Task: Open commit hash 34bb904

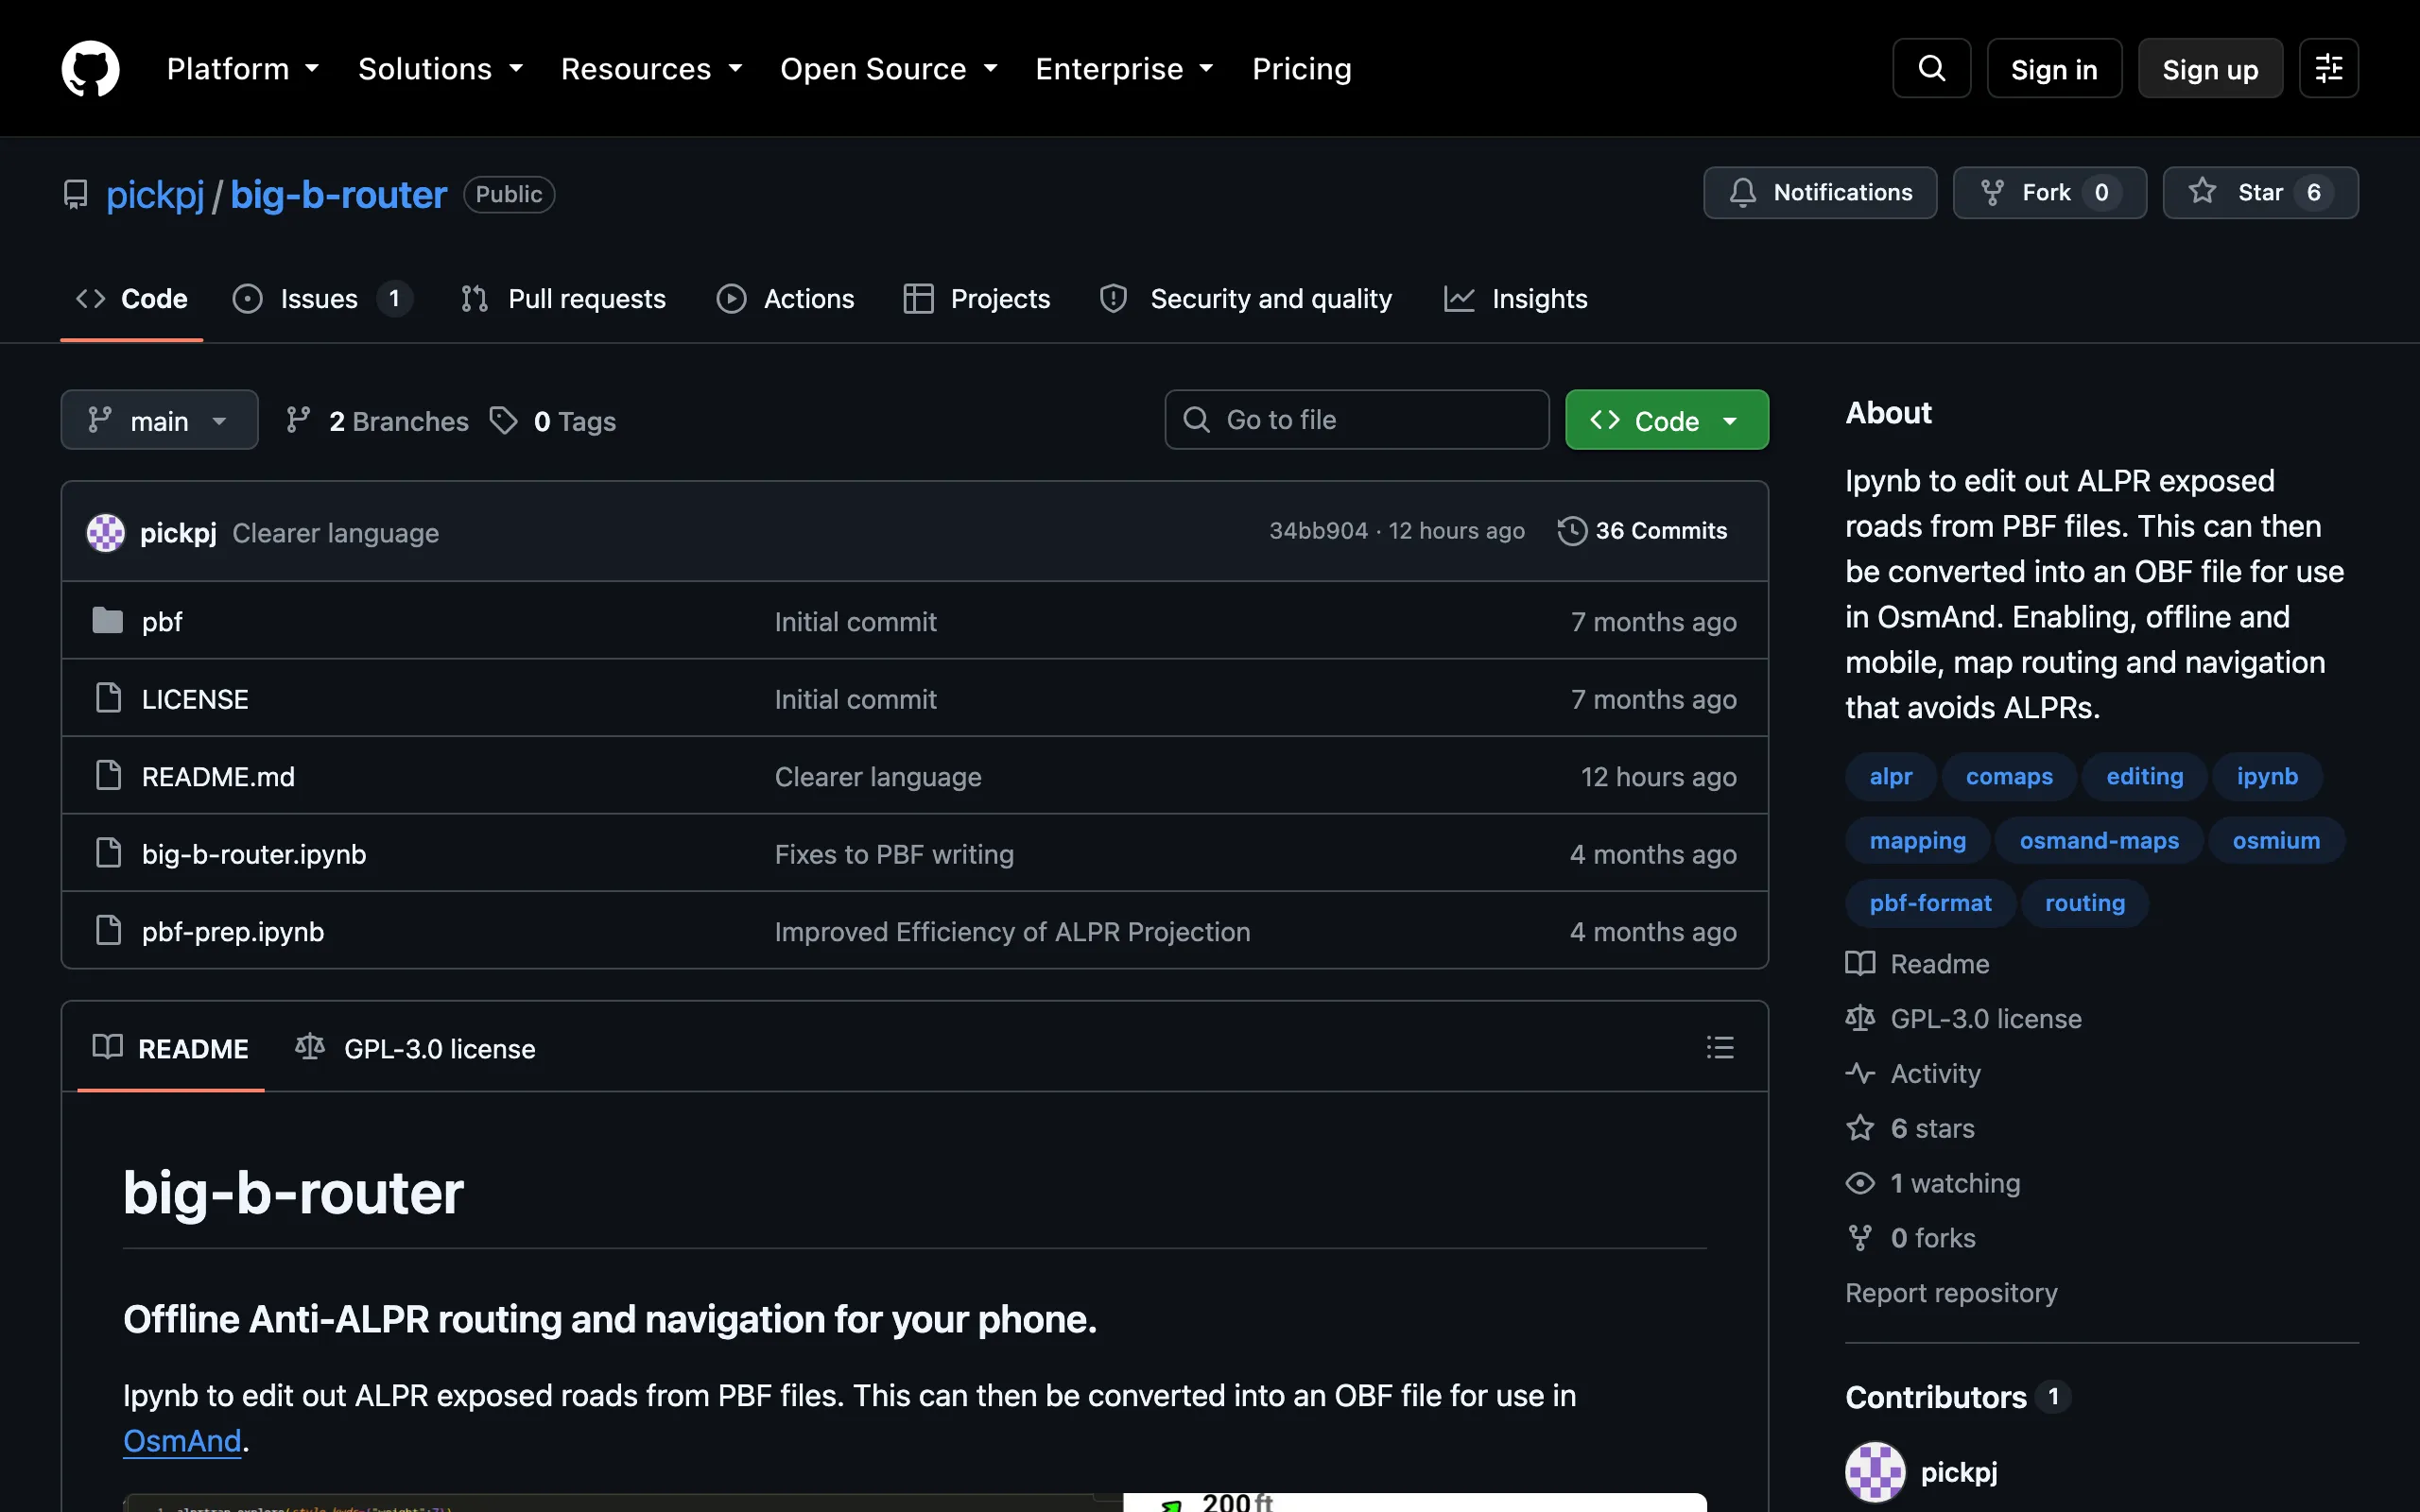Action: pyautogui.click(x=1318, y=531)
